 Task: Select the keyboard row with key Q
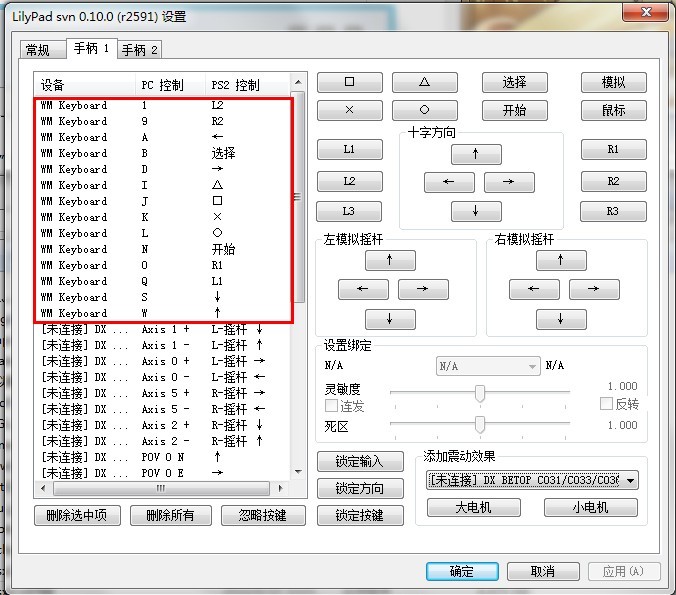point(163,281)
